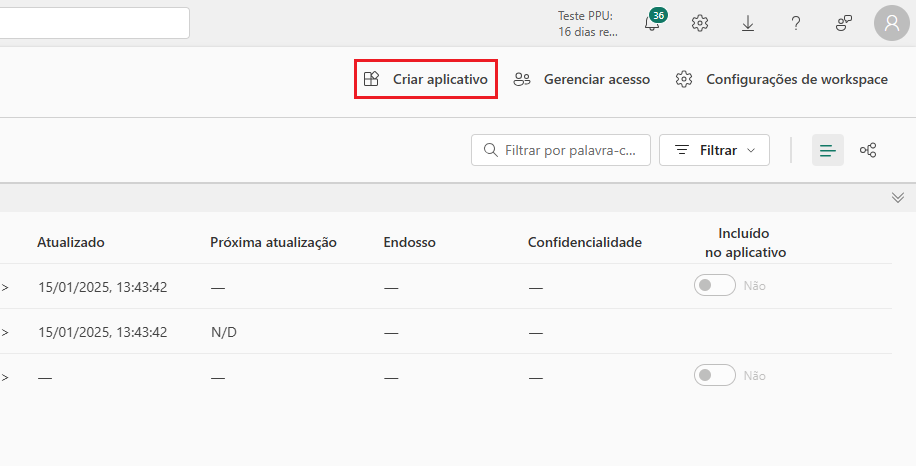The image size is (916, 466).
Task: Toggle Incluído no aplicativo on last row
Action: pos(714,375)
